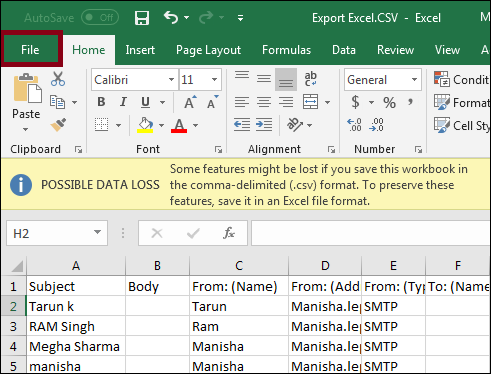Switch to Page Layout tab
The width and height of the screenshot is (491, 374).
pos(208,50)
